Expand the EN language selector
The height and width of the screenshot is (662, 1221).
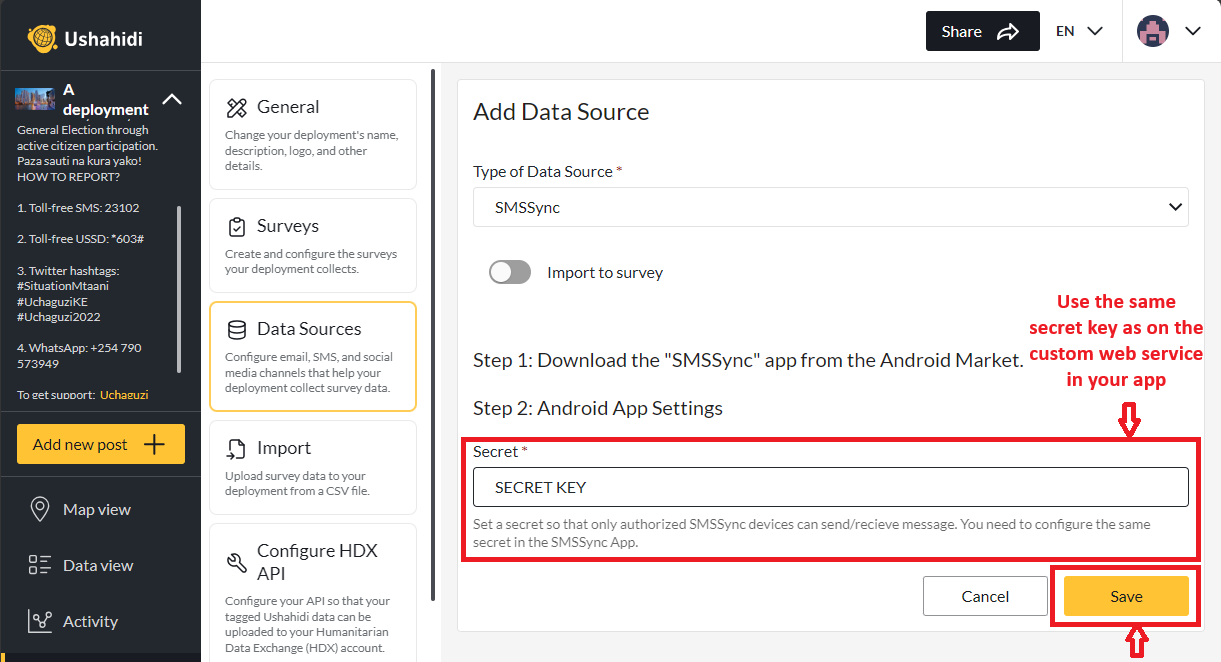point(1079,31)
